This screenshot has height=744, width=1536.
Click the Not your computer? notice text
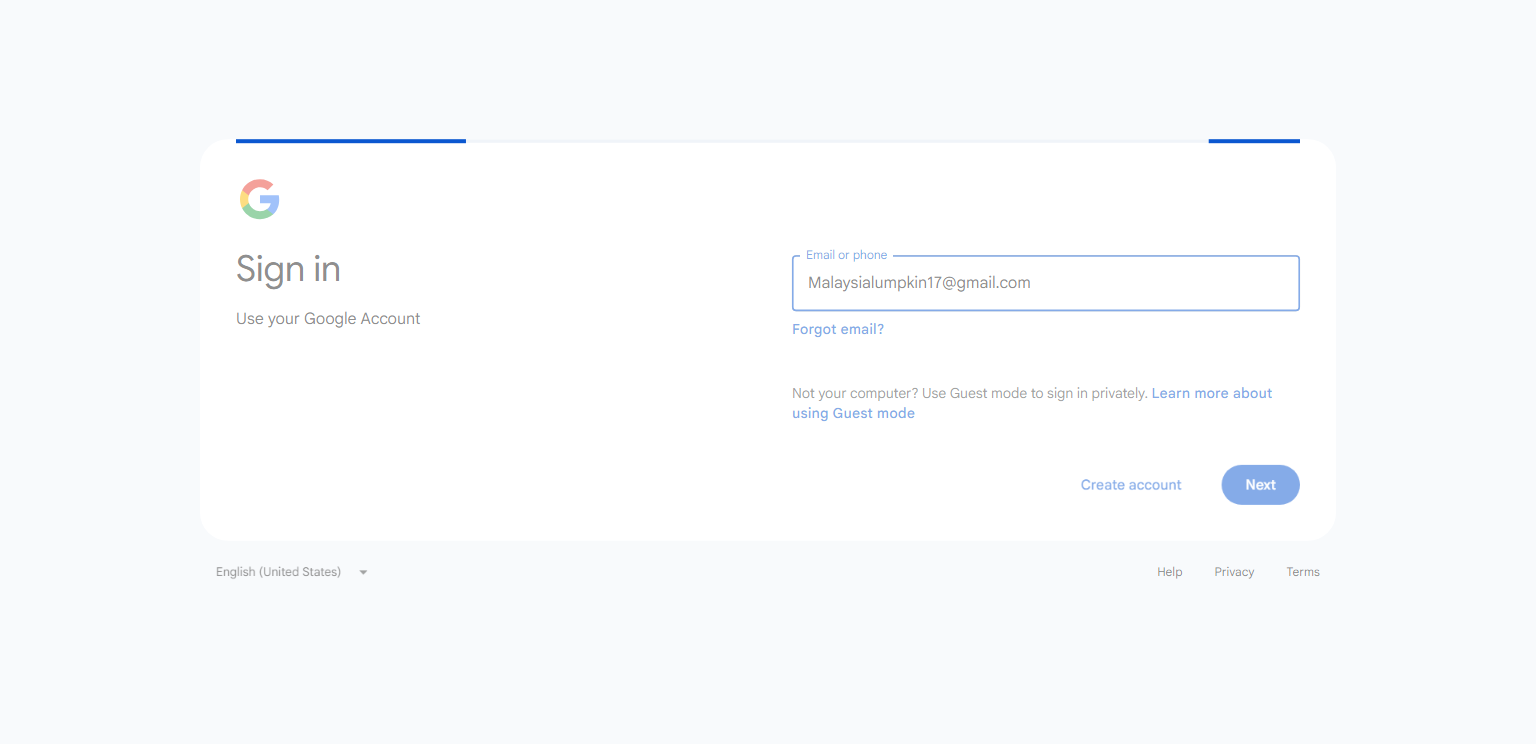pos(969,393)
